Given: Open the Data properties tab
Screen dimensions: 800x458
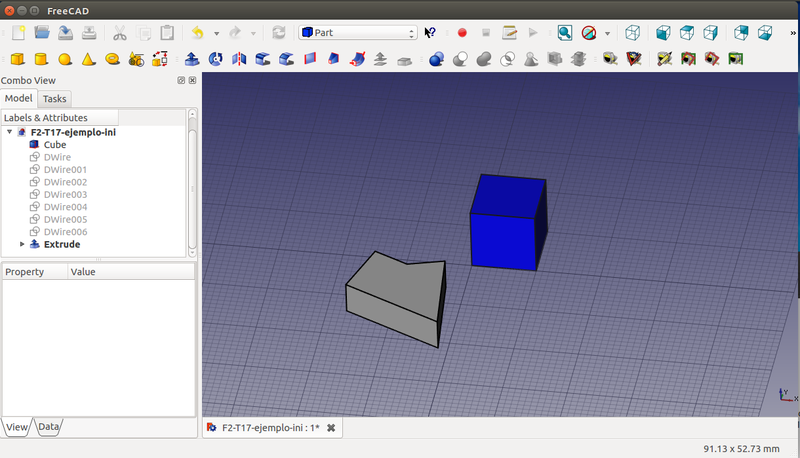Looking at the screenshot, I should click(48, 427).
